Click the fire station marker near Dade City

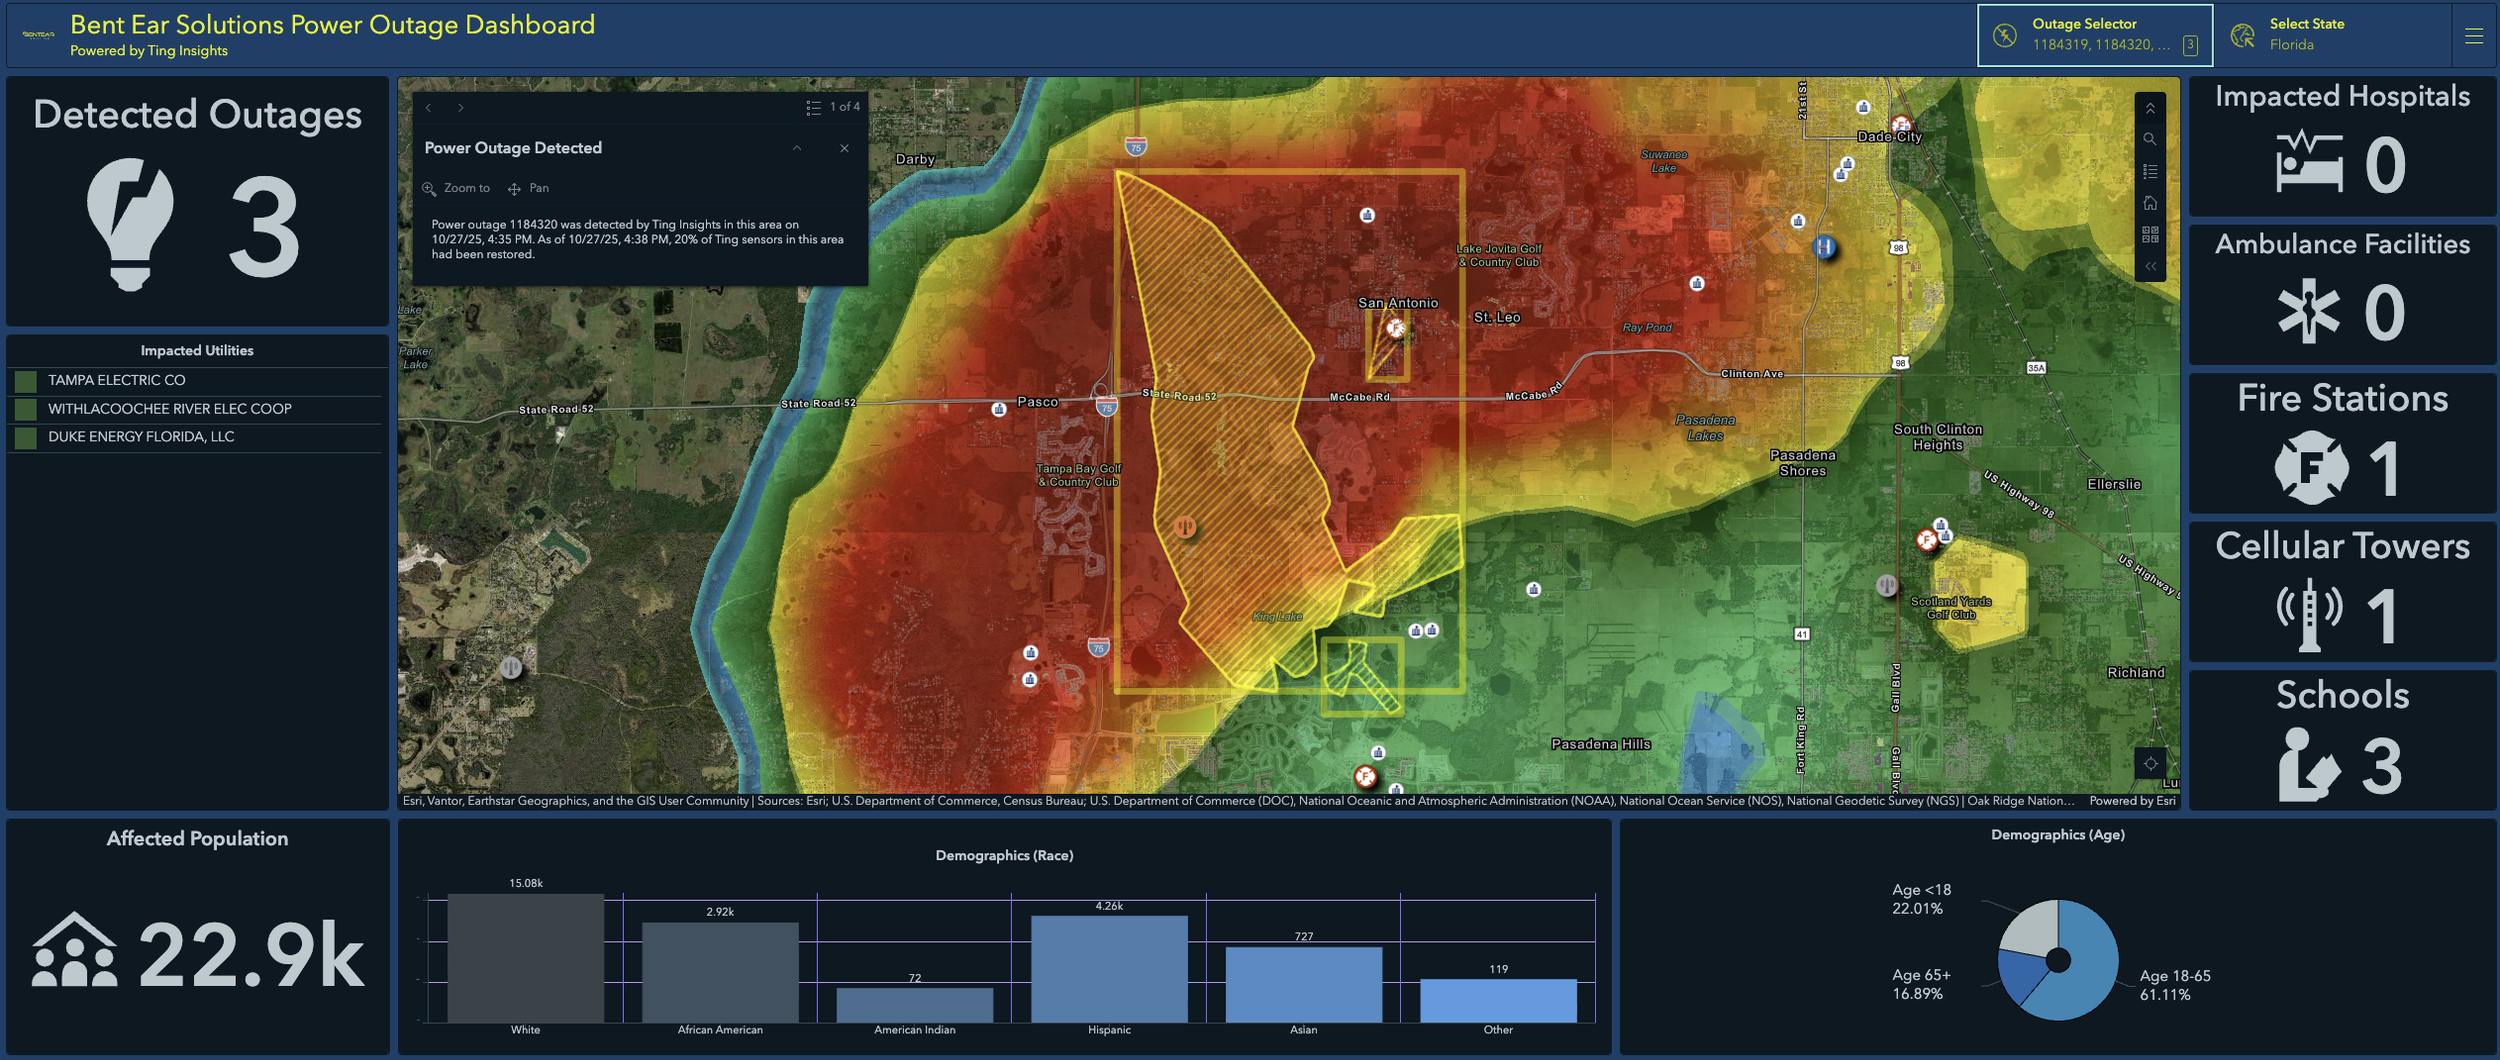(1901, 125)
